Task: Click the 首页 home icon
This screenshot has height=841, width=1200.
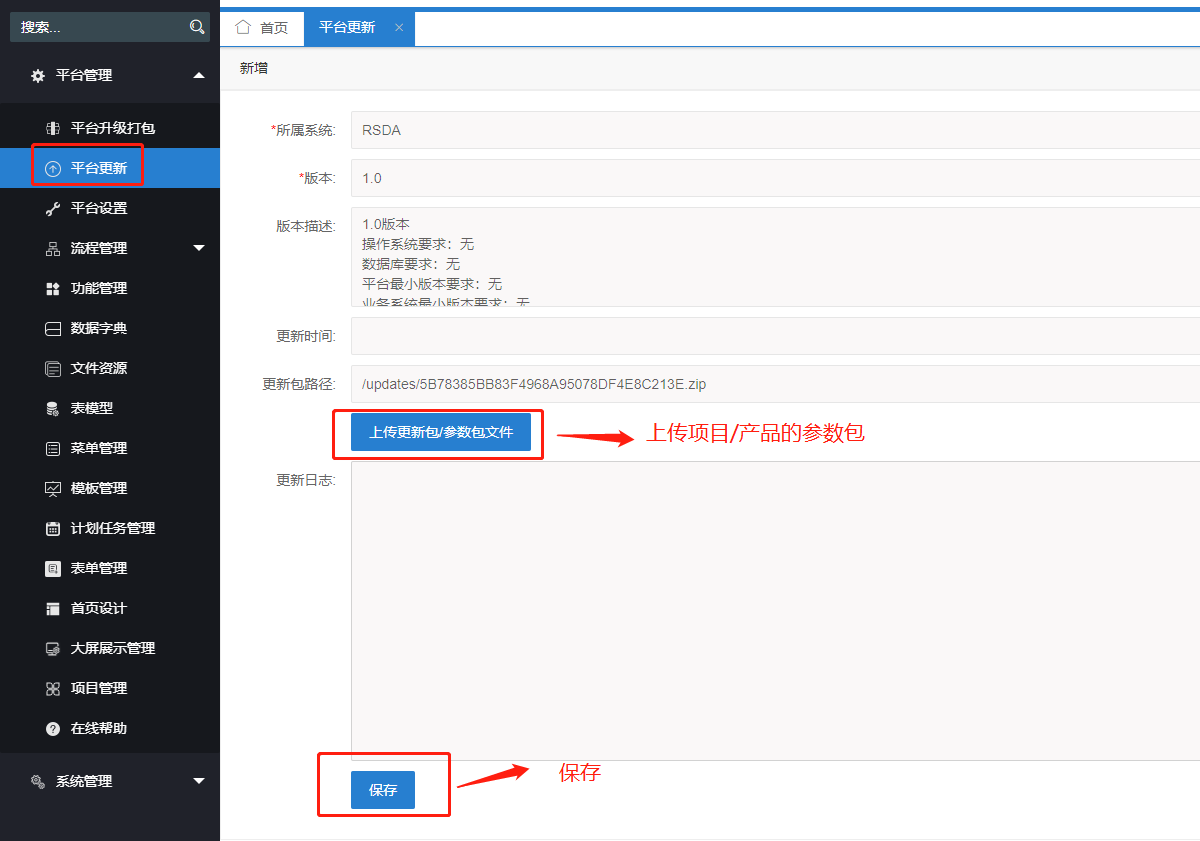Action: [x=243, y=27]
